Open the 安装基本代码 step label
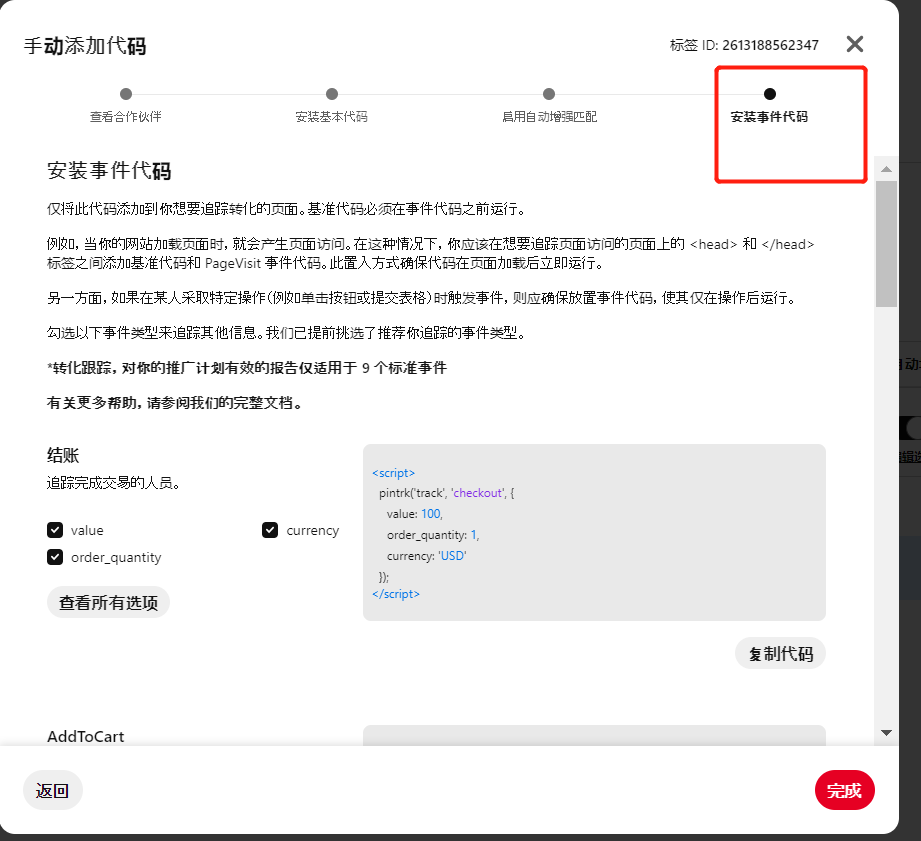 (x=331, y=117)
